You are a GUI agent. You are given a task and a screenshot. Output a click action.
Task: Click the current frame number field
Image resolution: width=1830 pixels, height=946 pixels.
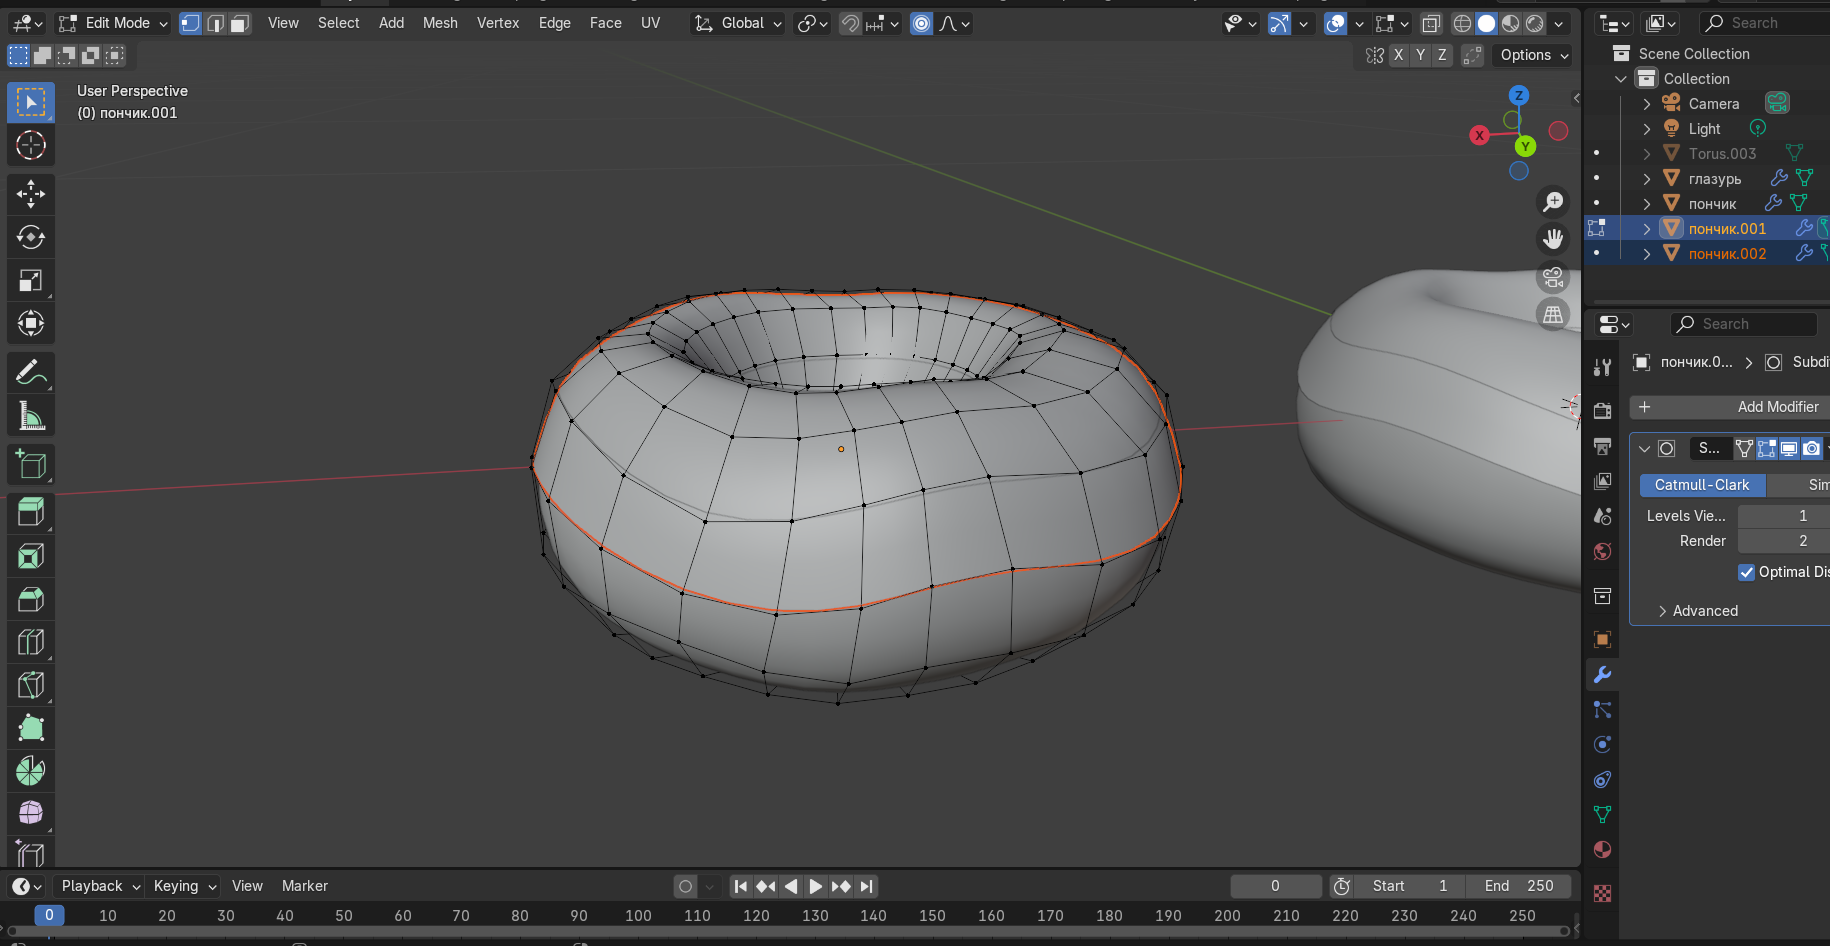[1276, 886]
